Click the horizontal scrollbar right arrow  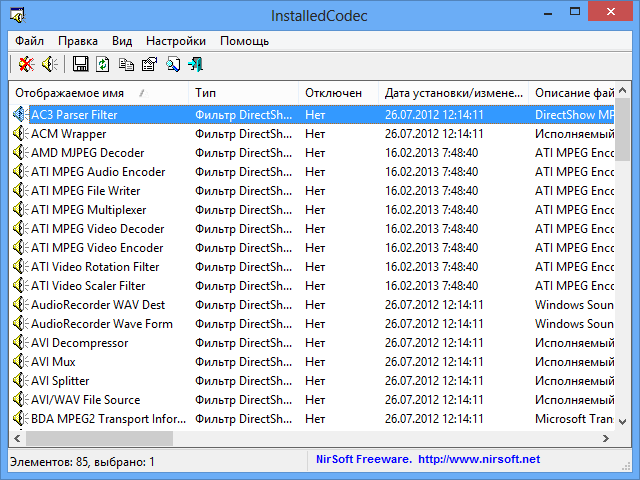(x=606, y=439)
